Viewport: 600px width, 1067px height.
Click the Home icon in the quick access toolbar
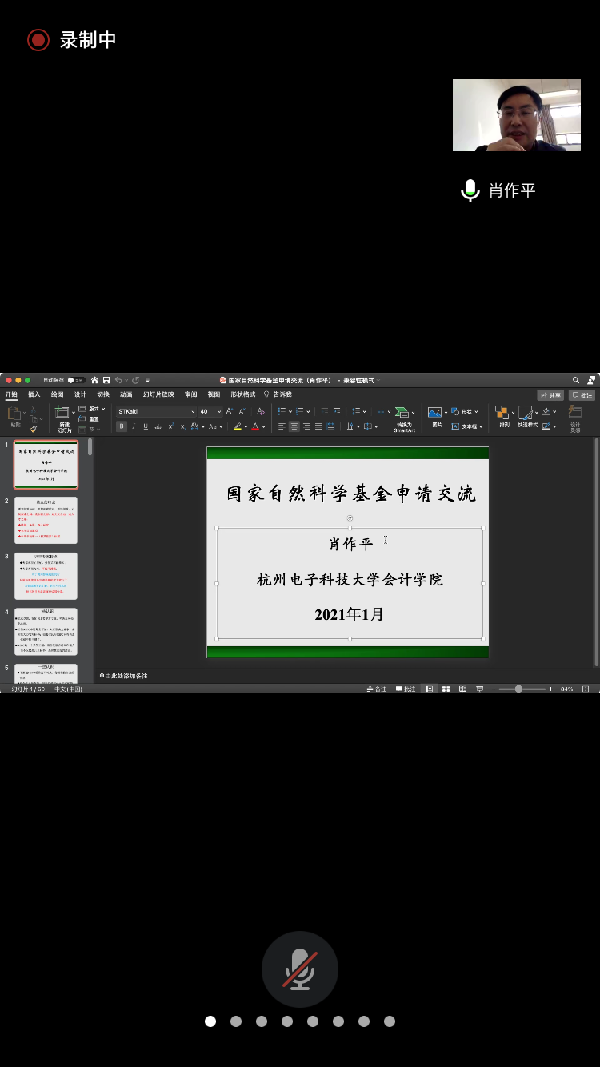coord(94,380)
